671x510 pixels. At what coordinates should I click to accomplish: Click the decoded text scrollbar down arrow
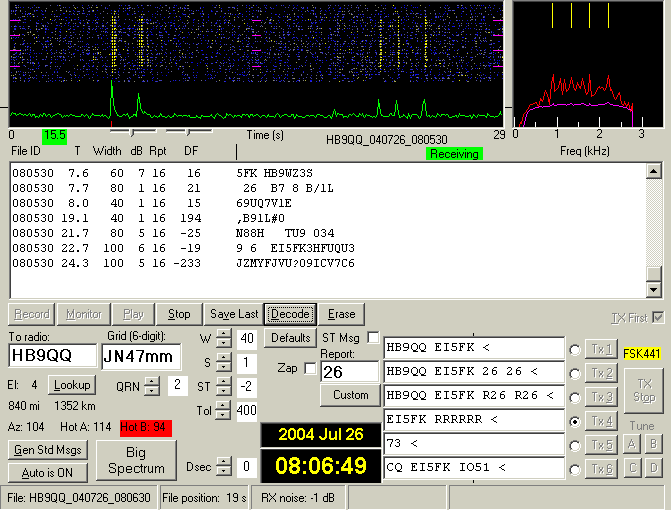tap(654, 290)
